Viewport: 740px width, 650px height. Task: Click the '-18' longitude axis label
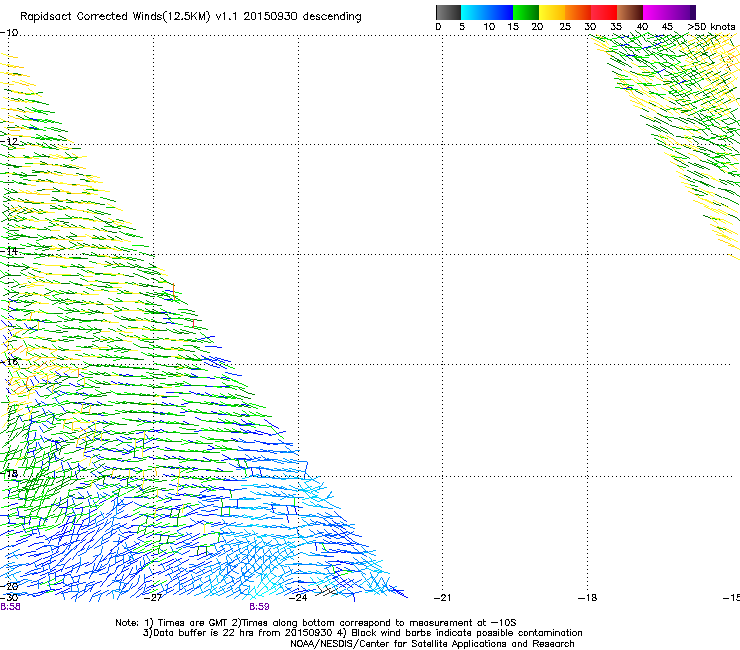click(587, 598)
